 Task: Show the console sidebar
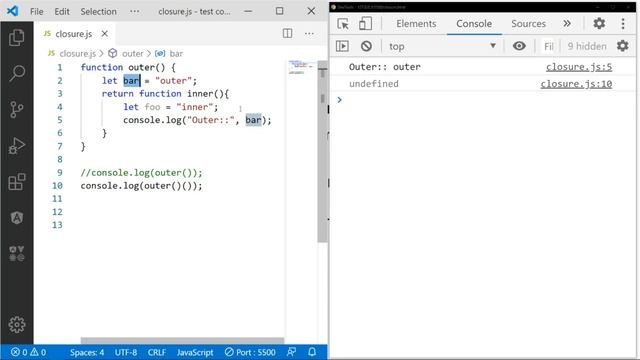click(x=342, y=46)
